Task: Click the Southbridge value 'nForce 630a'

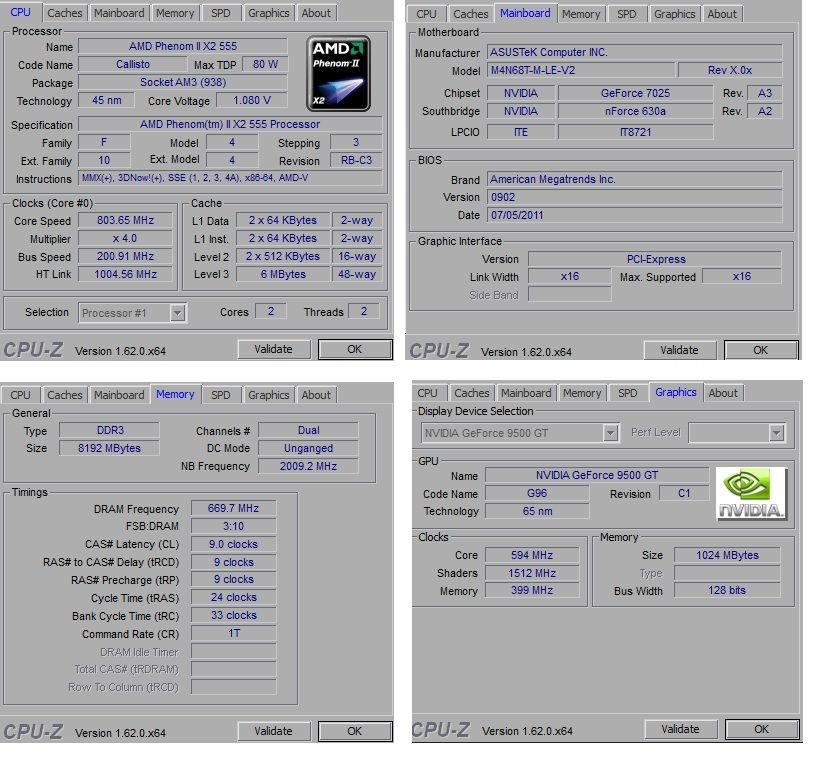Action: click(x=635, y=111)
